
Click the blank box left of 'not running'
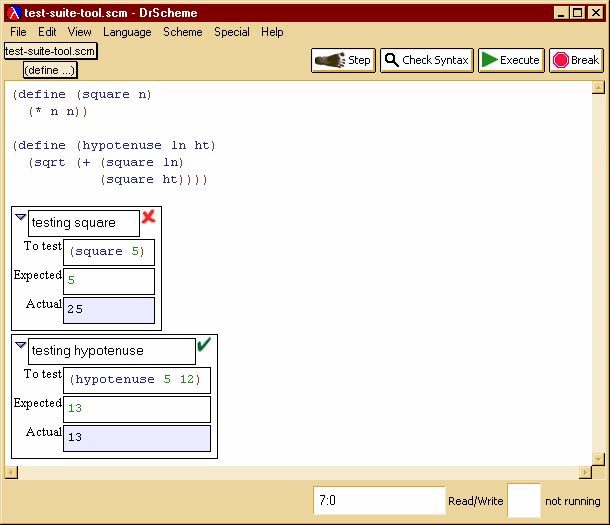524,500
